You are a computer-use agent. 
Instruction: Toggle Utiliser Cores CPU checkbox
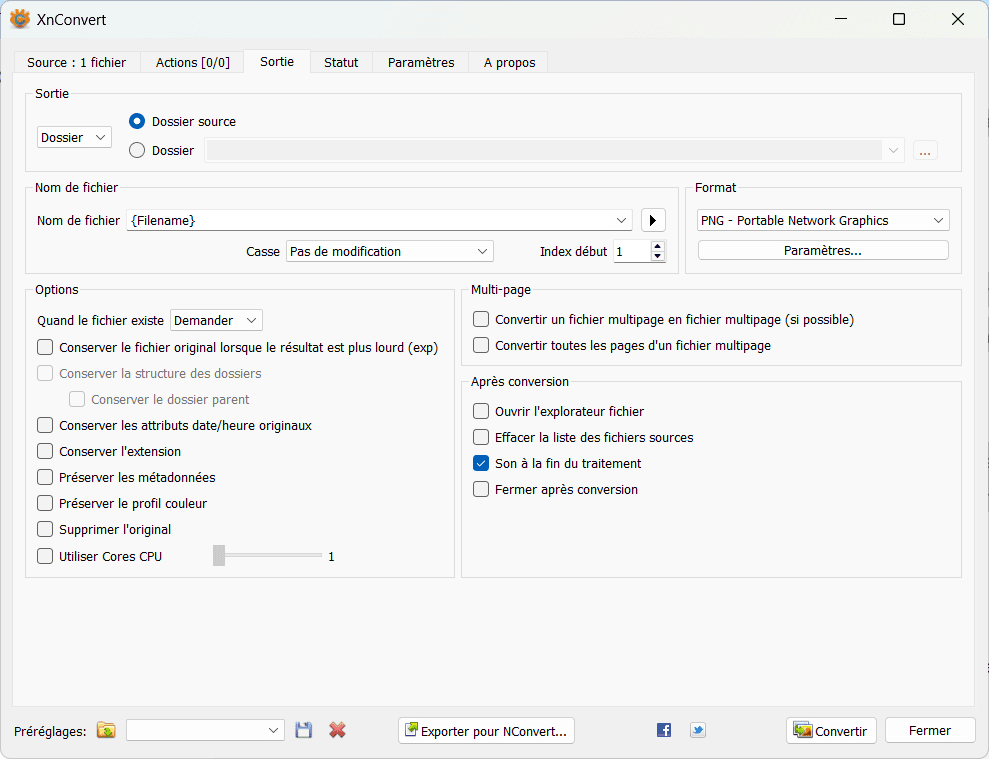tap(45, 556)
